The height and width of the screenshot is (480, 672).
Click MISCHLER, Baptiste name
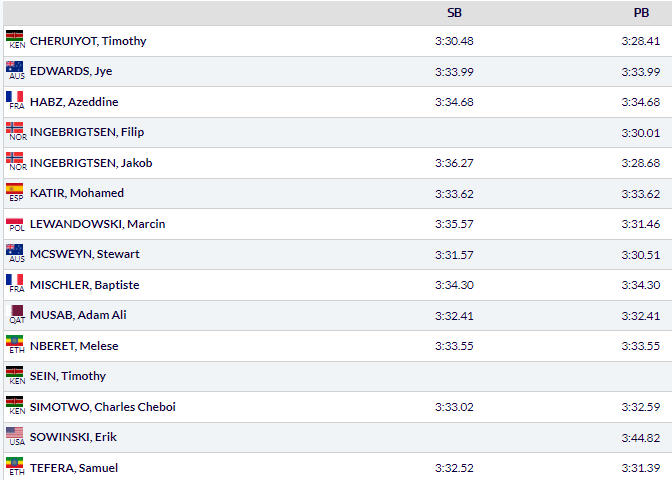pos(84,285)
